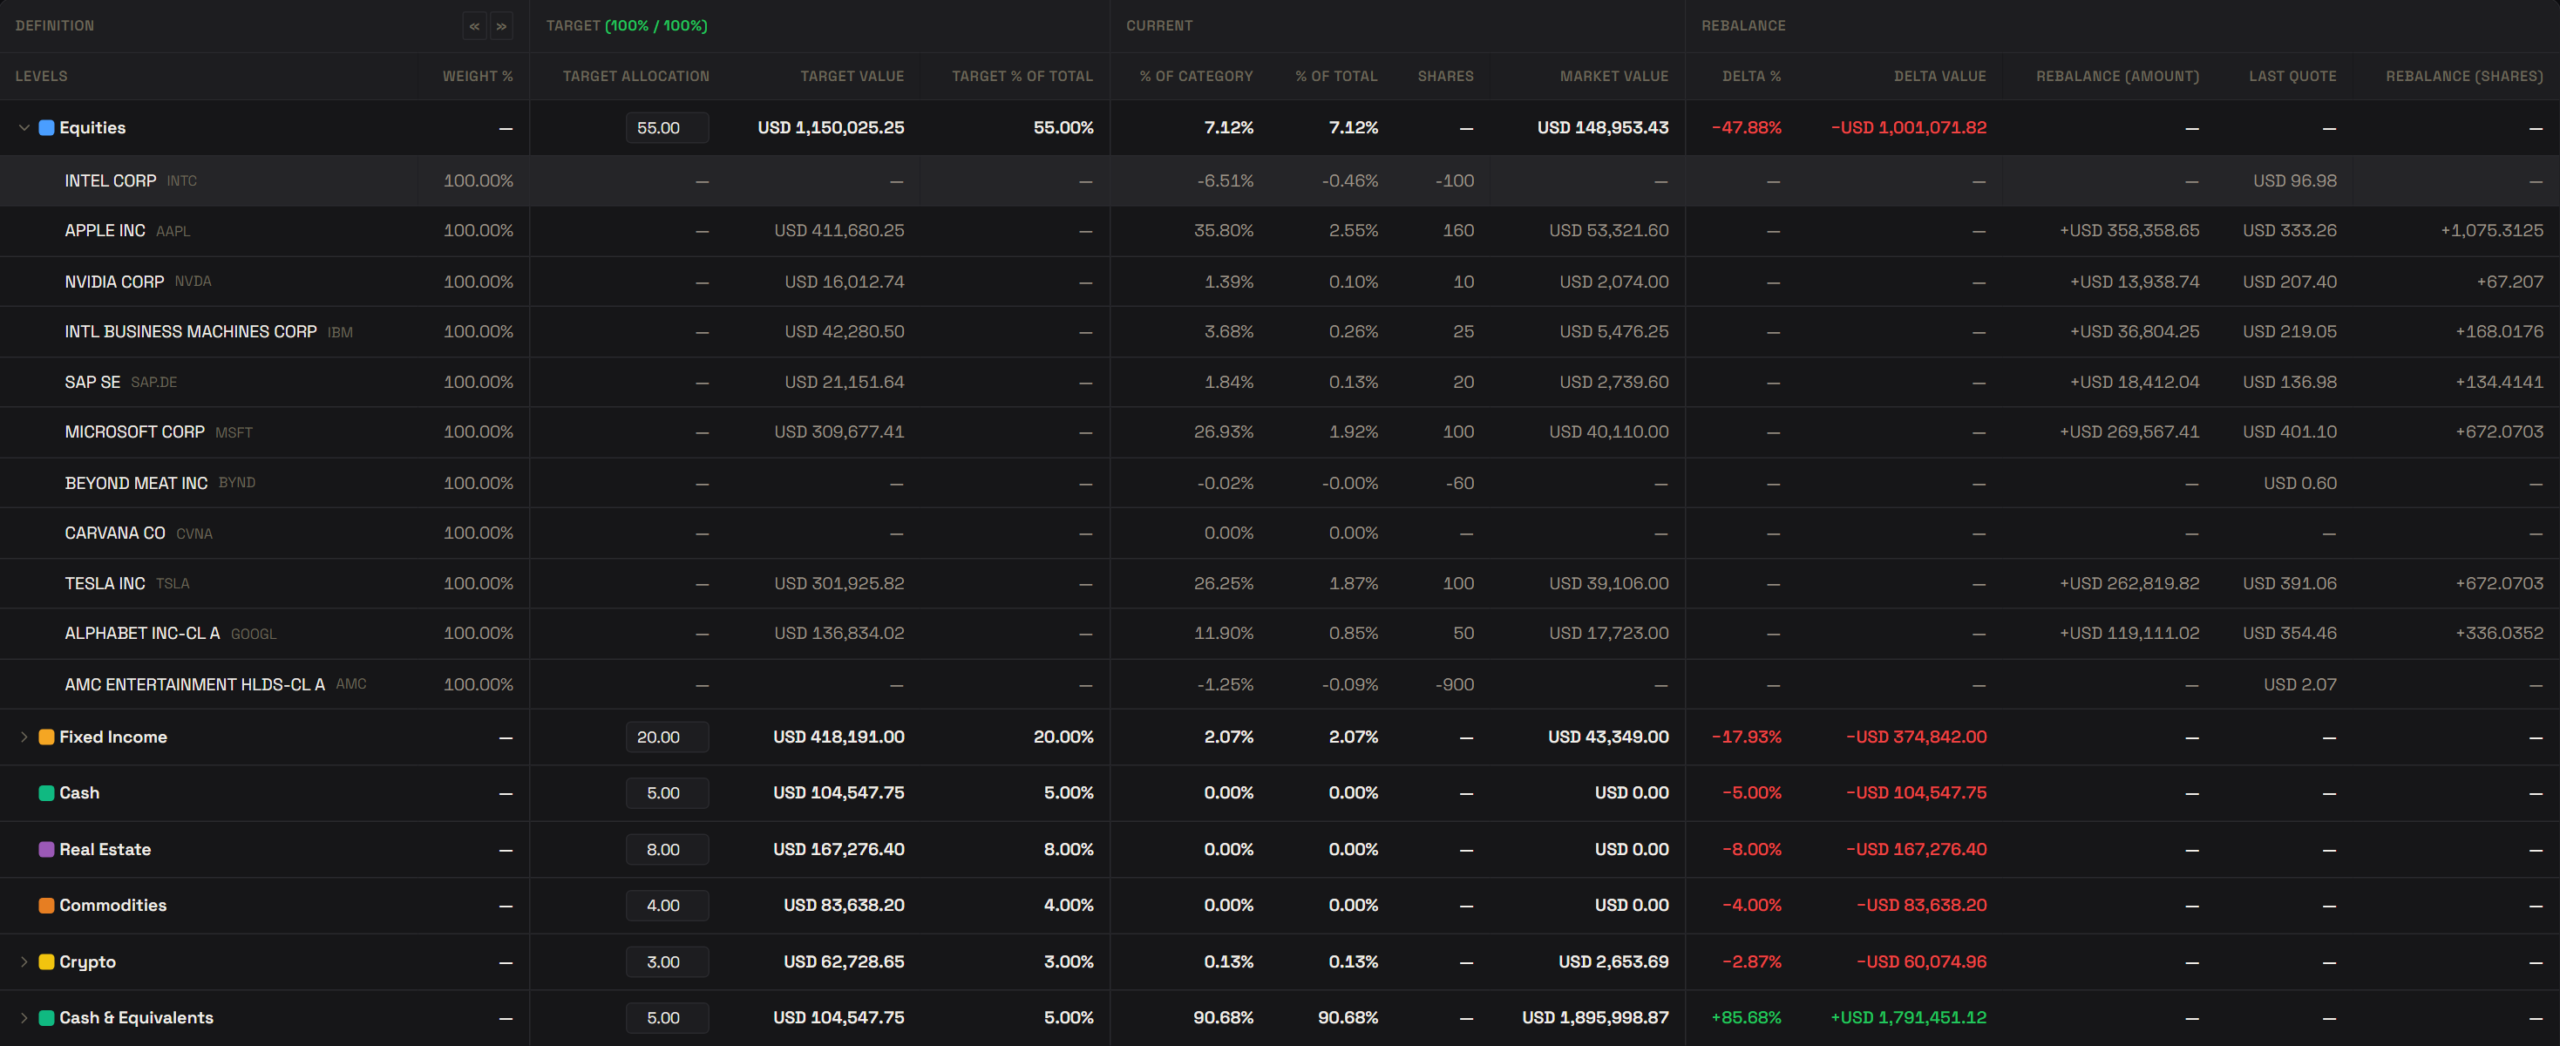2560x1046 pixels.
Task: Select the NVIDIA CORP row
Action: [x=1280, y=282]
